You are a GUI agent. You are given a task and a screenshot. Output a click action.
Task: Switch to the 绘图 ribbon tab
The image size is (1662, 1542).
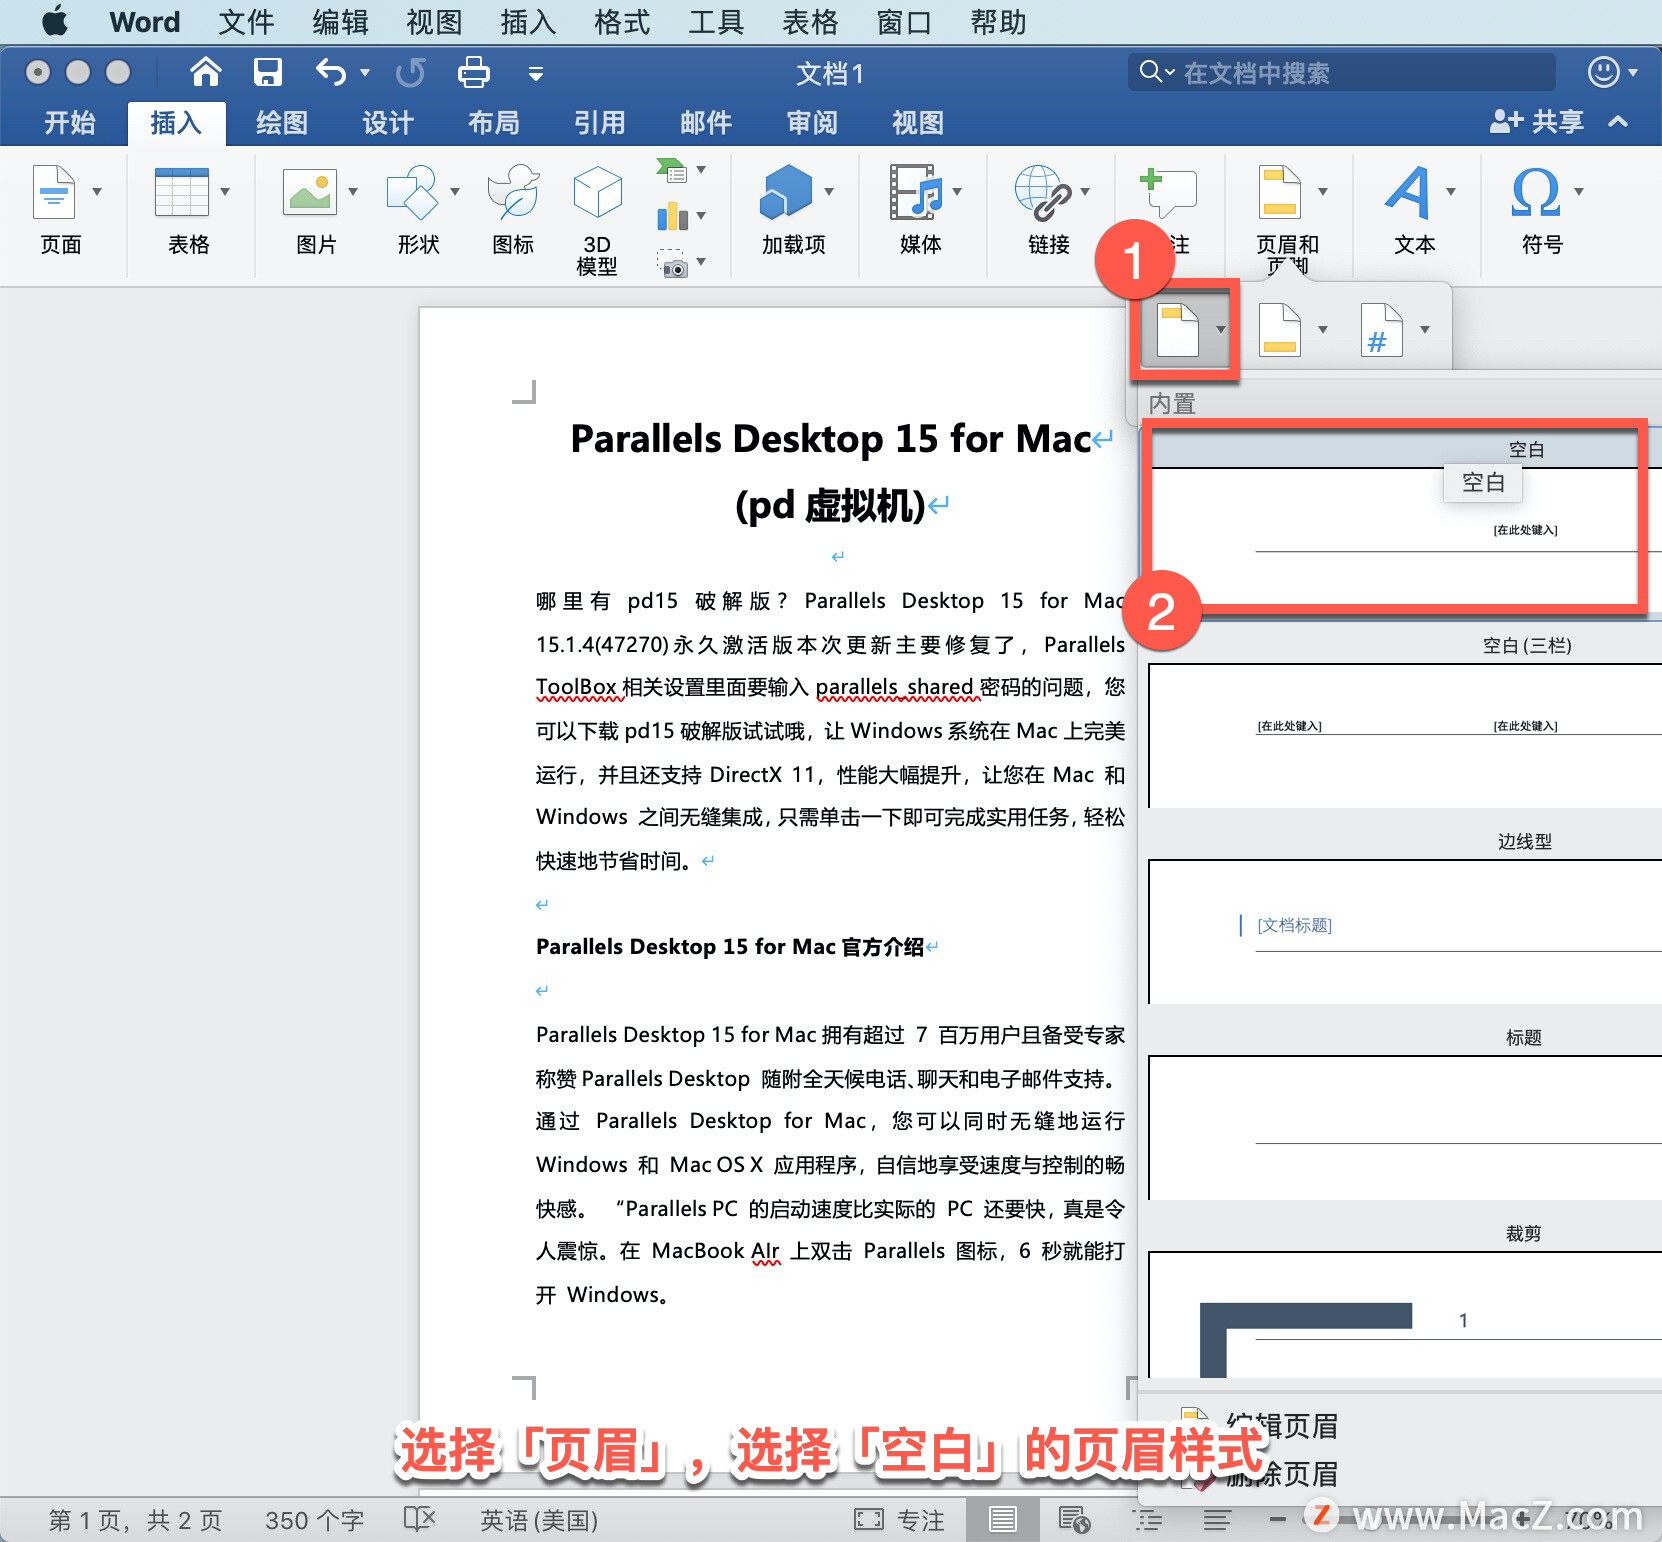point(282,122)
